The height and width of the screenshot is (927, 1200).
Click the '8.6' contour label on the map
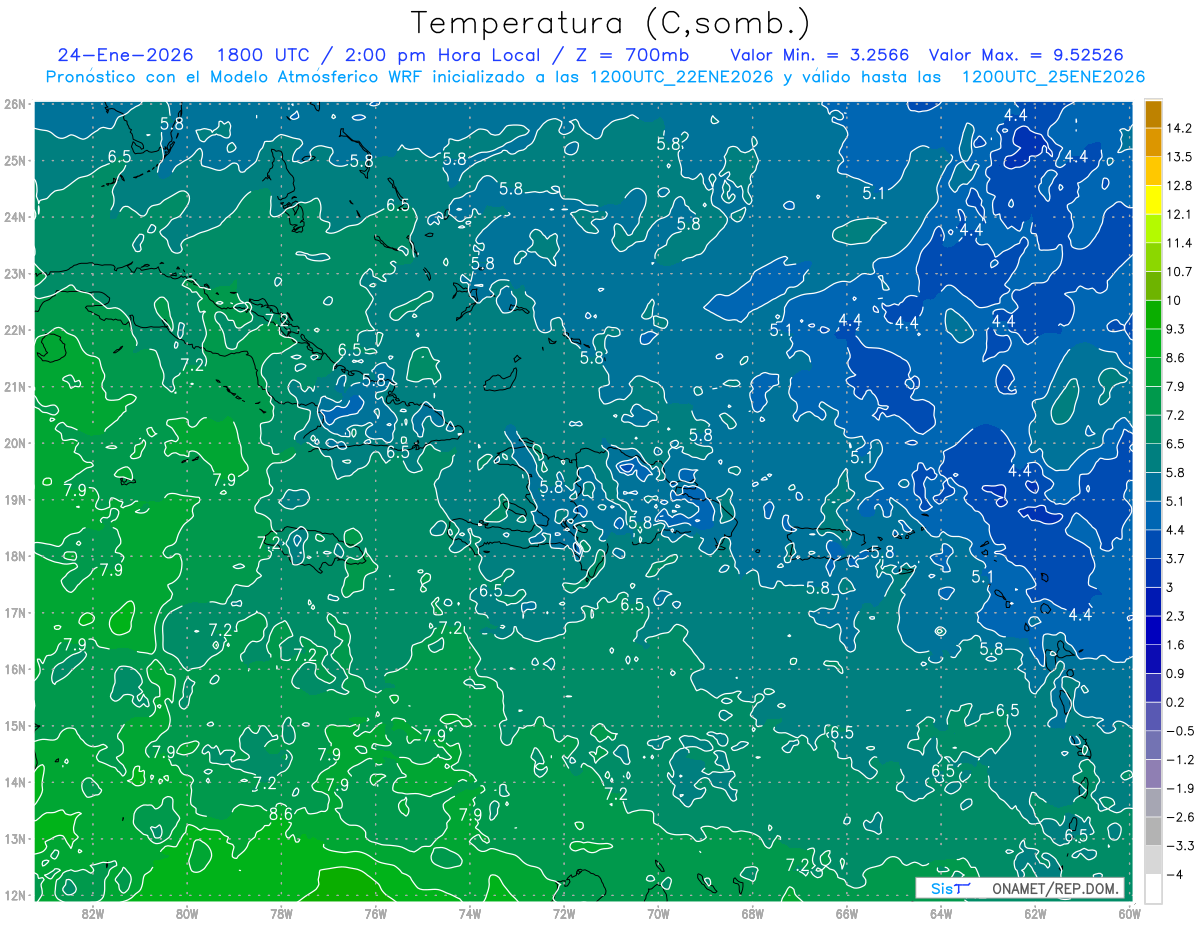[281, 815]
